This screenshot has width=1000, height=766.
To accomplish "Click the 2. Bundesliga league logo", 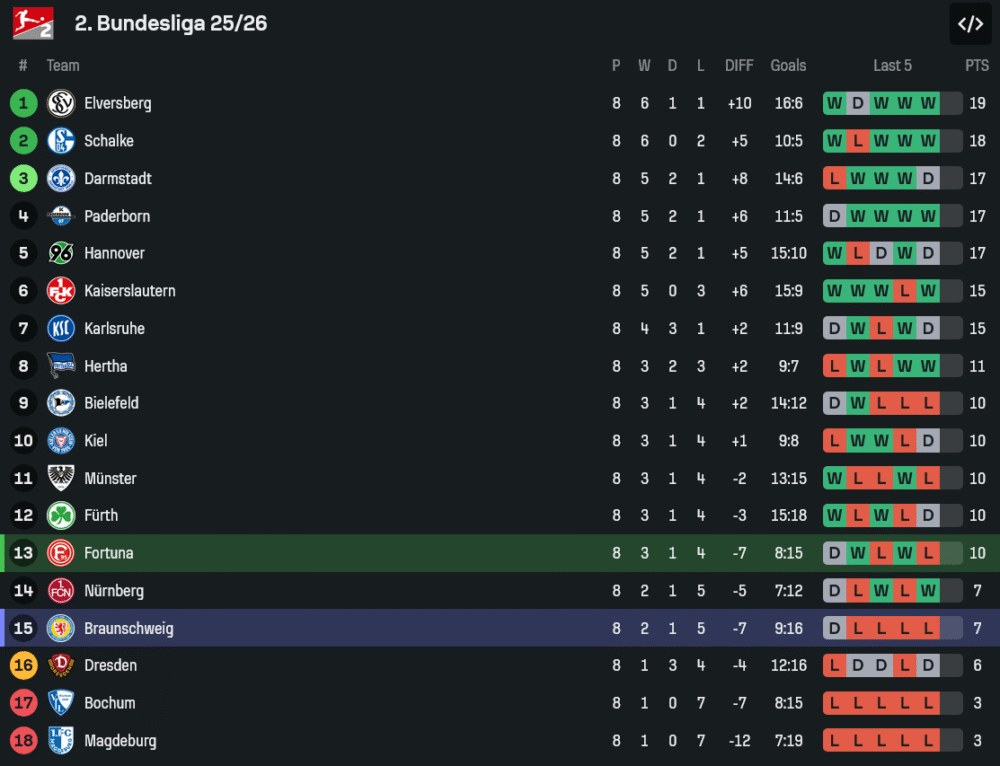I will 33,23.
